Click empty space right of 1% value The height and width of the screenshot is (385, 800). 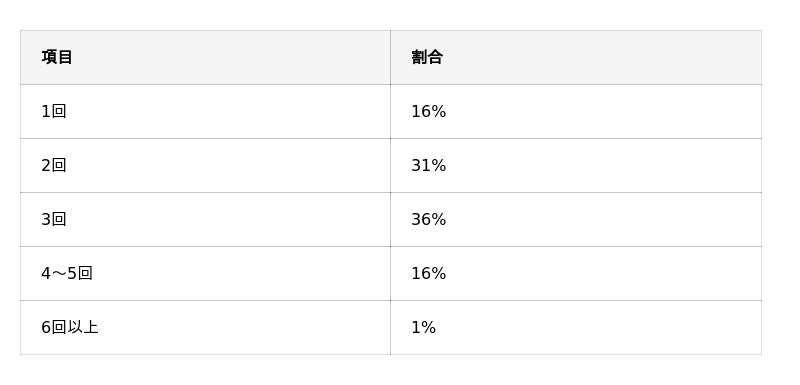599,327
